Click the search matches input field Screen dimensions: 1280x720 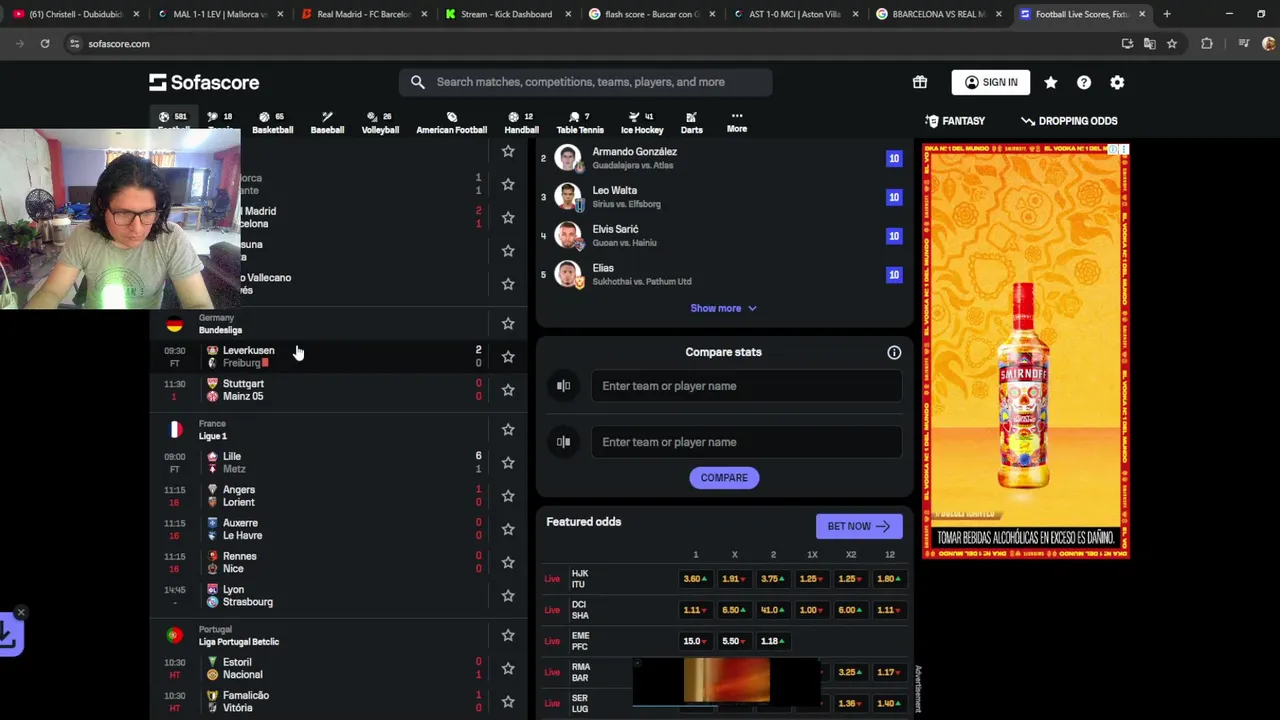coord(586,82)
